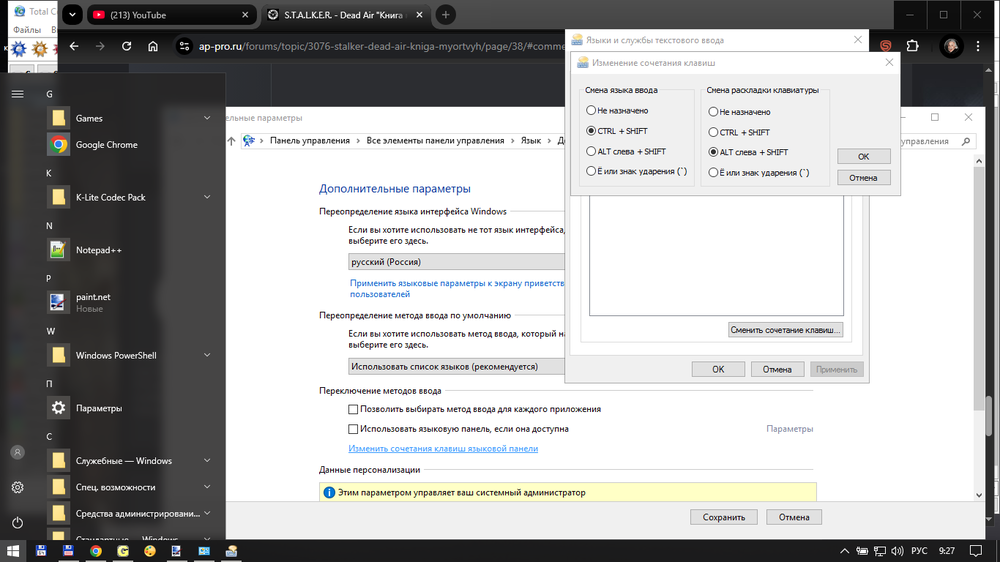
Task: Select CTRL + SHIFT for keyboard layout
Action: click(x=713, y=132)
